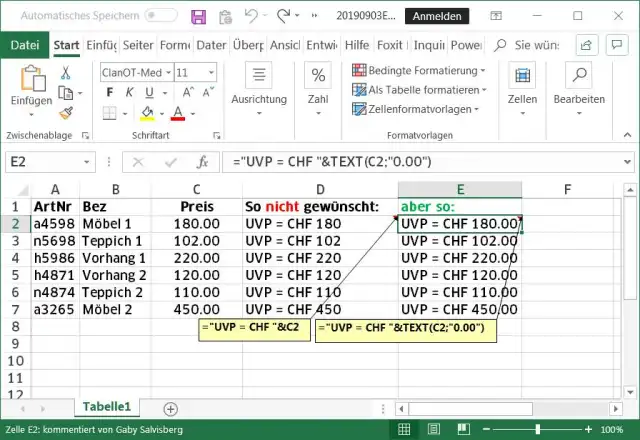Expand the underline style dropdown arrow
The height and width of the screenshot is (440, 640).
coord(165,93)
